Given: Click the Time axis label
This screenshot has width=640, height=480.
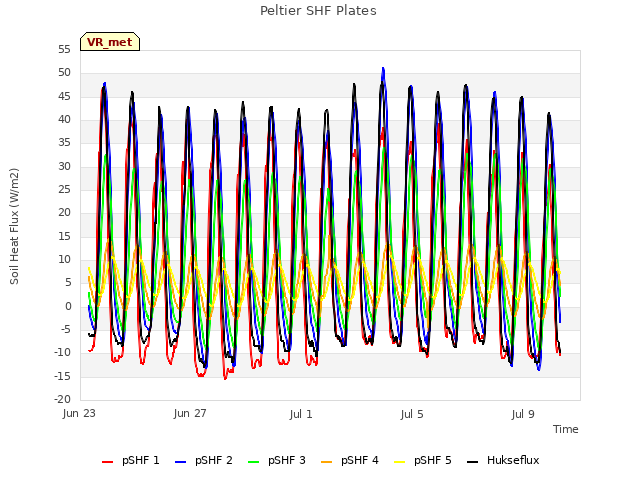Looking at the screenshot, I should [x=566, y=429].
